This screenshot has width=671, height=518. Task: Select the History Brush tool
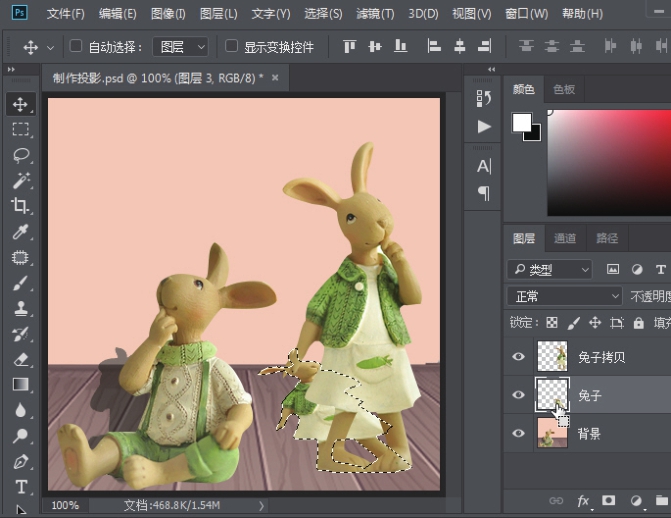pyautogui.click(x=20, y=334)
